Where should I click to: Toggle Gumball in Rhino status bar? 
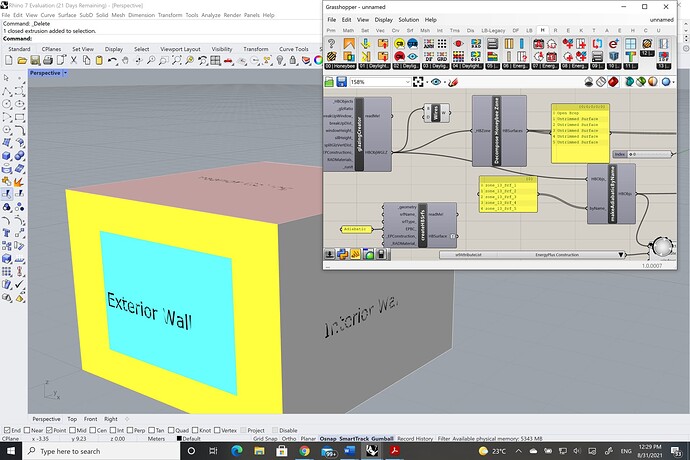(x=382, y=439)
